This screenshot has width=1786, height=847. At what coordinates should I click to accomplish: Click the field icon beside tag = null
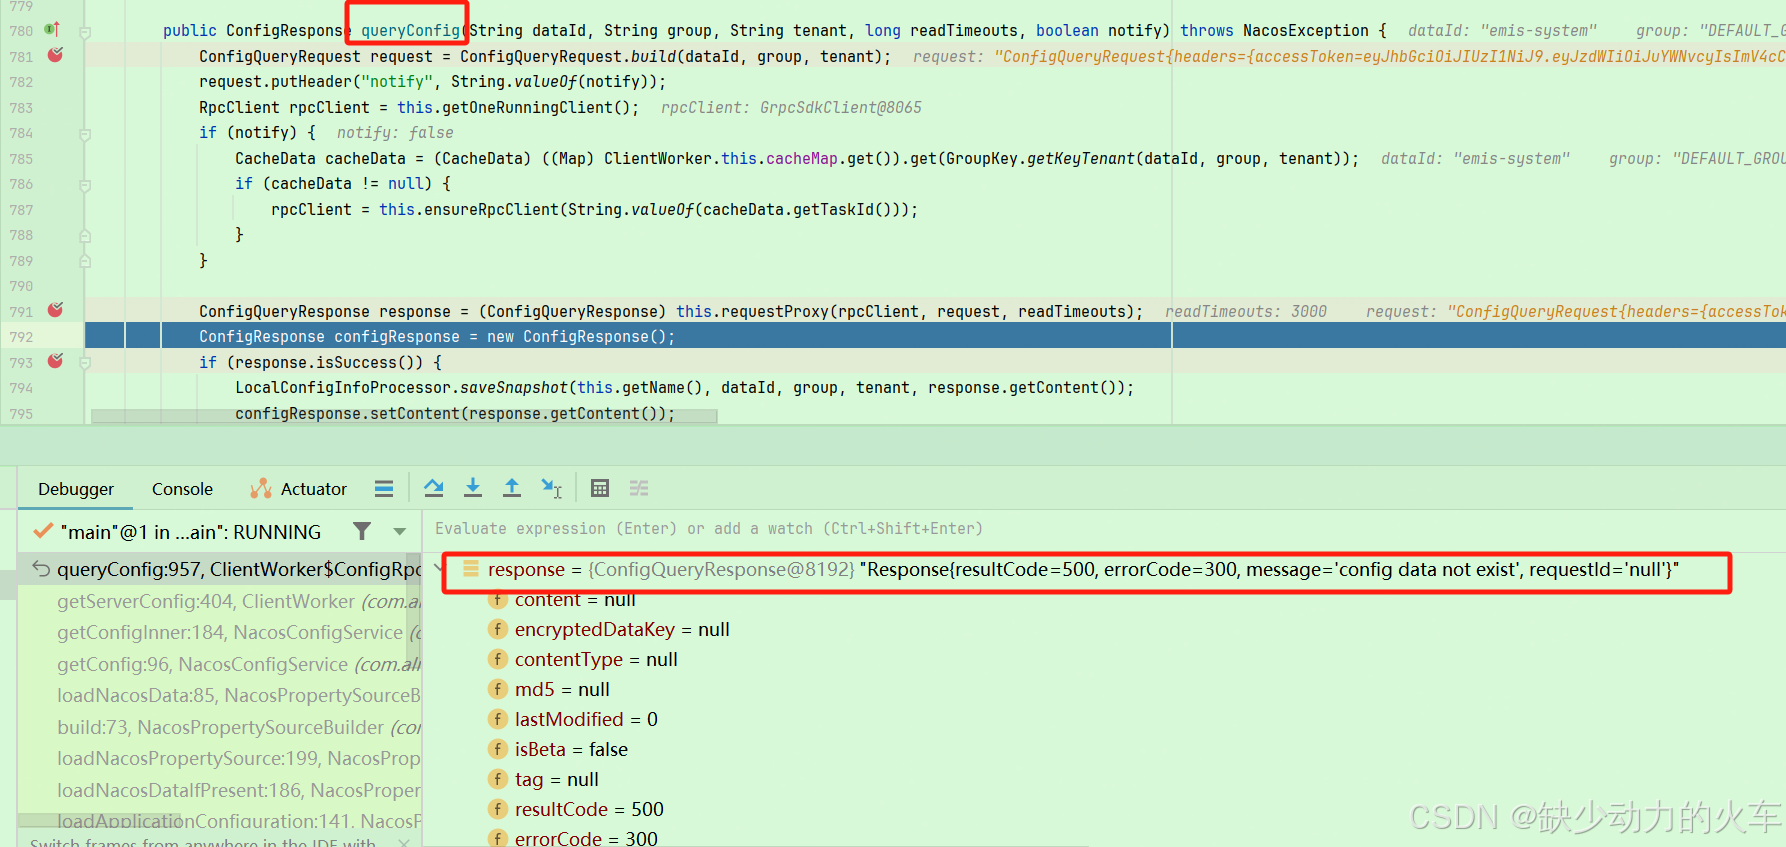click(498, 779)
